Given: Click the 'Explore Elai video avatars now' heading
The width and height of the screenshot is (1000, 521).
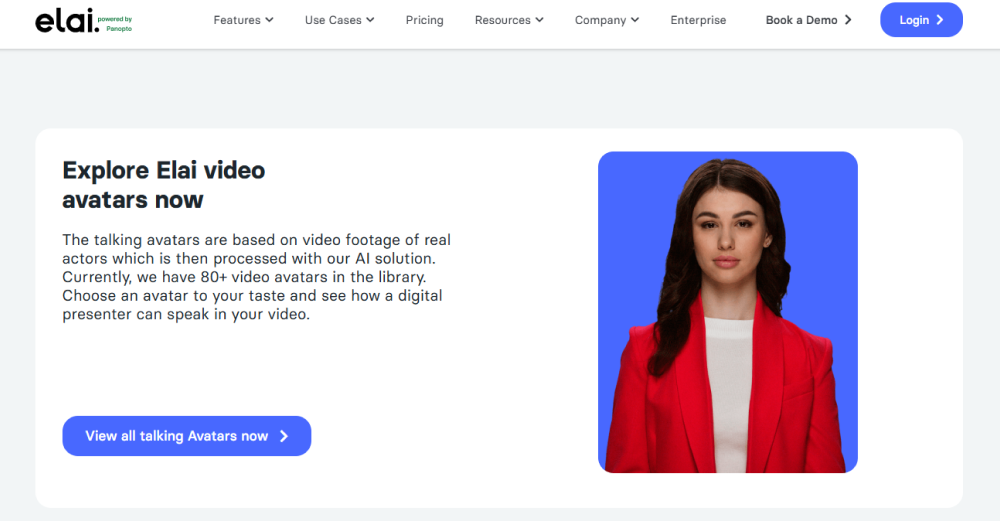Looking at the screenshot, I should (163, 185).
